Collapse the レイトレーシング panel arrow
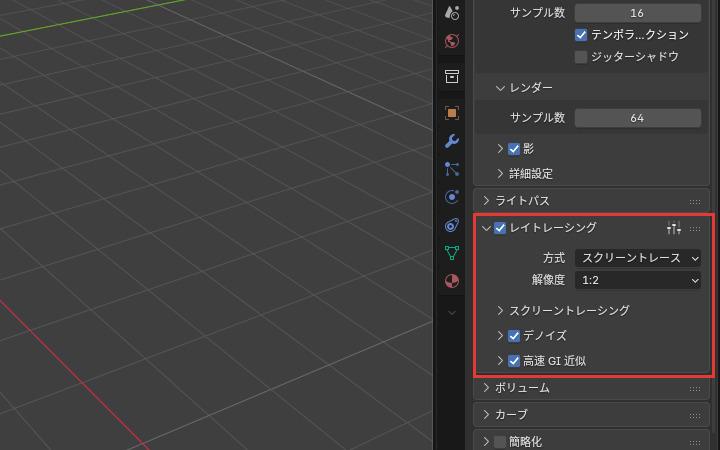Viewport: 720px width, 450px height. pos(486,228)
